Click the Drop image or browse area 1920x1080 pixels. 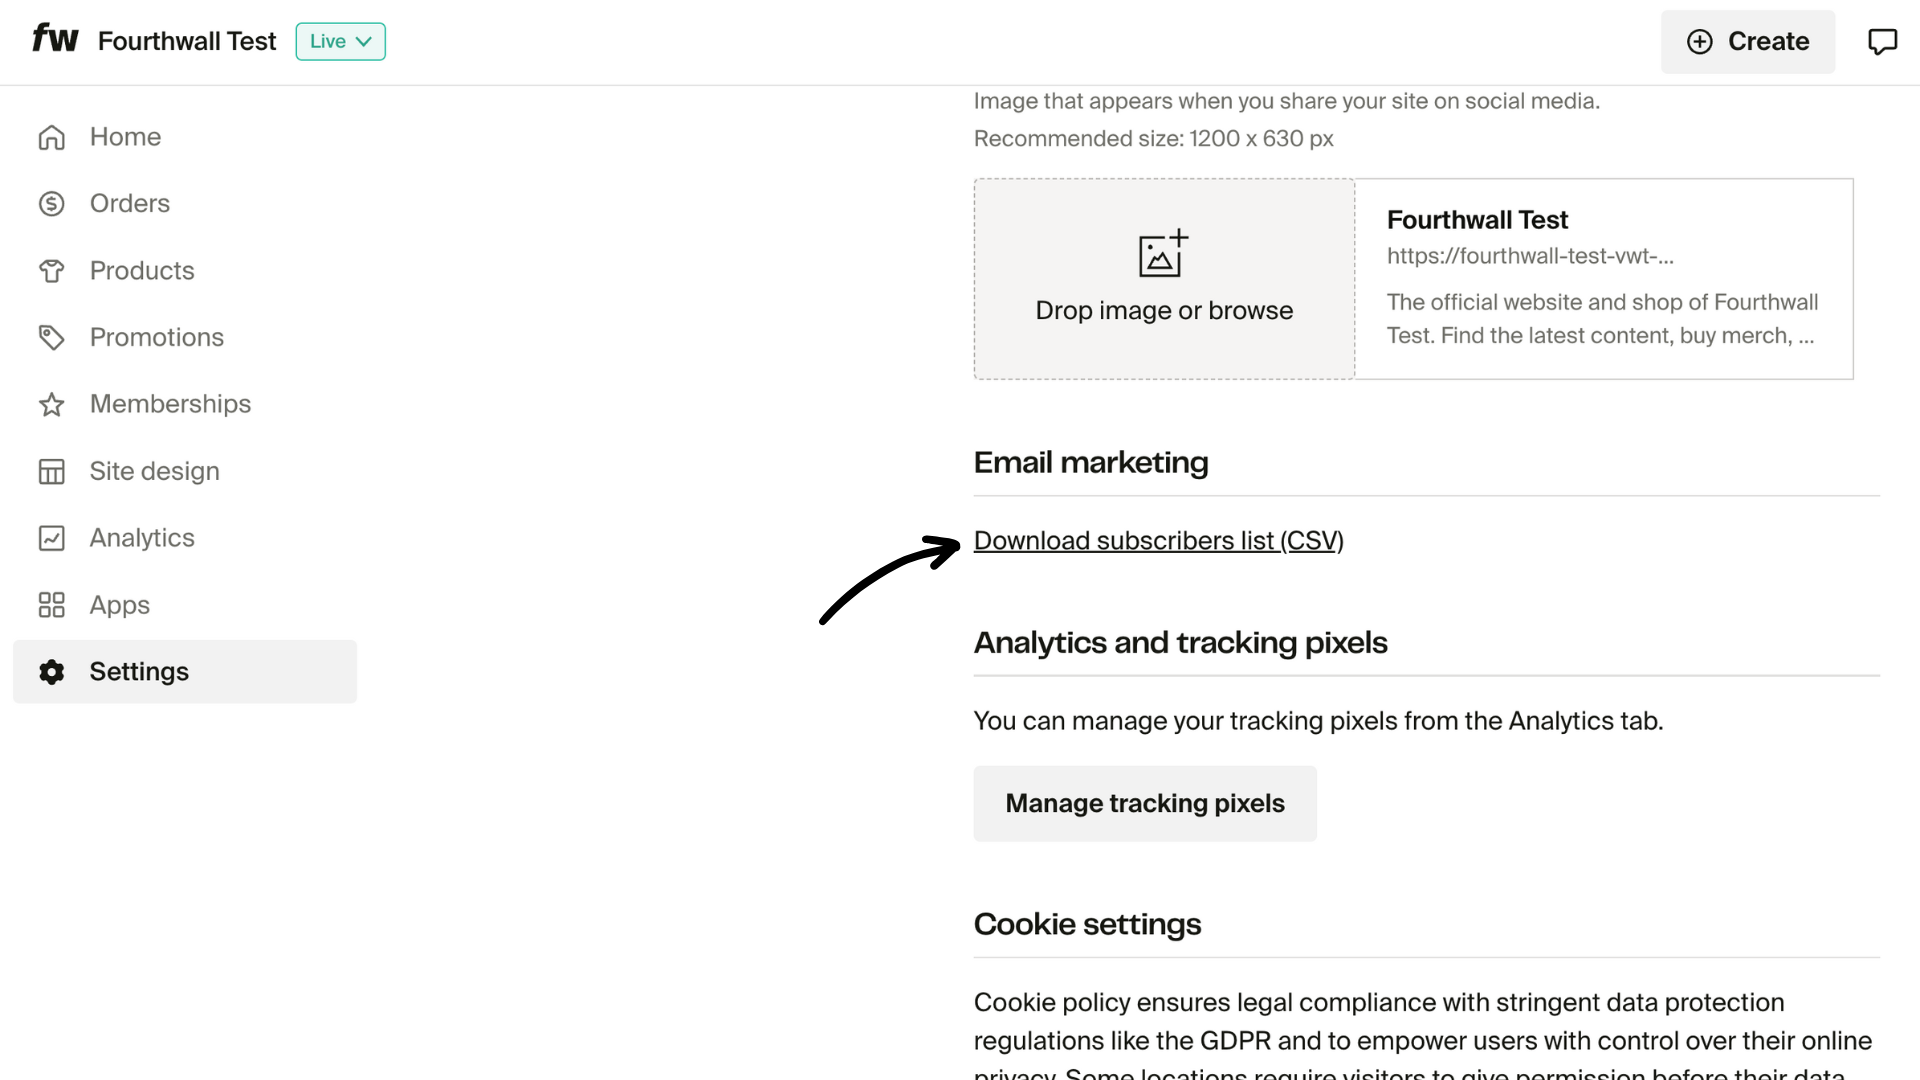pos(1163,279)
